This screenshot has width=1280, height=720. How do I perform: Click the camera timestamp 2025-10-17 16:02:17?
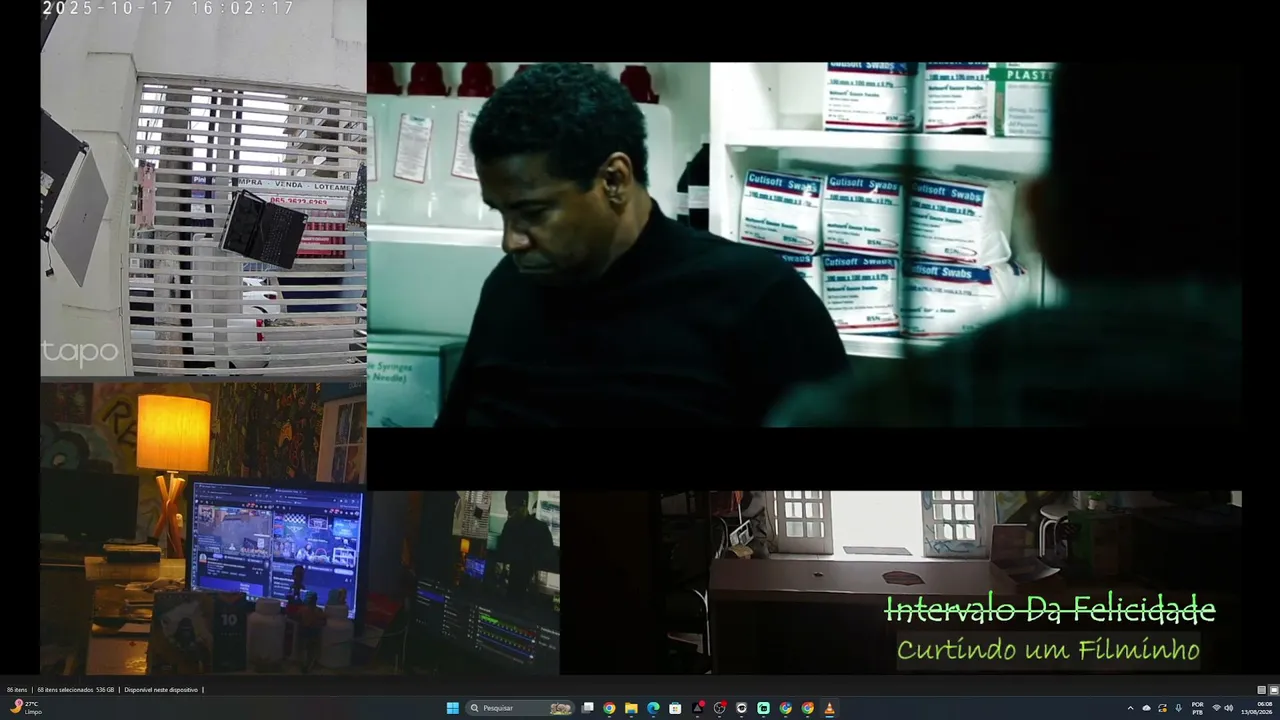coord(169,8)
